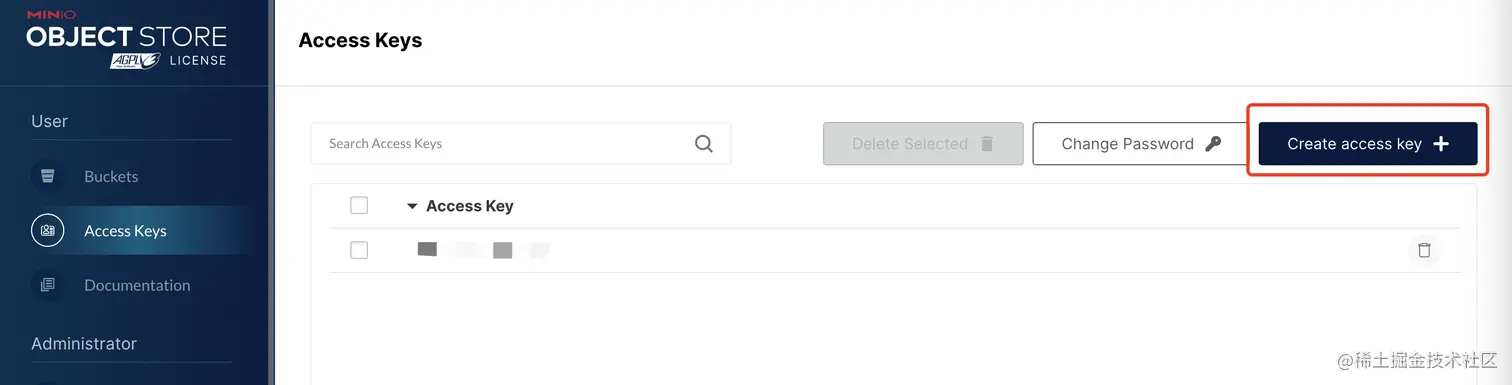Click the Buckets icon in sidebar
This screenshot has height=385, width=1512.
(47, 176)
